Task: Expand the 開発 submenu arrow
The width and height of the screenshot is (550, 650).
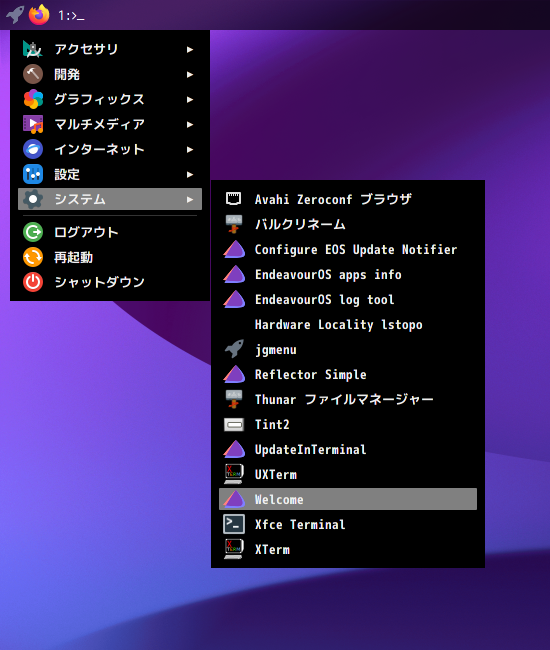Action: pos(190,74)
